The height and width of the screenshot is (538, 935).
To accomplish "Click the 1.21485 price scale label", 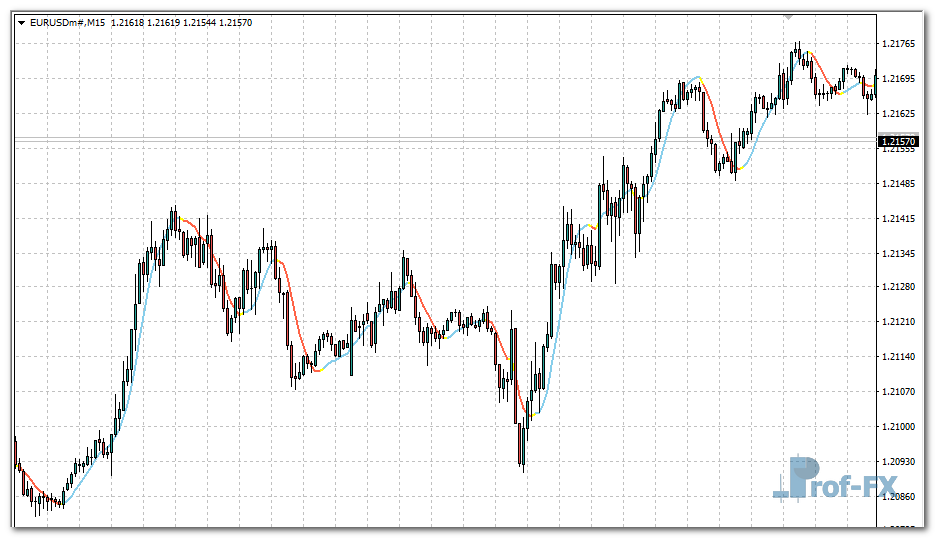I will (901, 184).
